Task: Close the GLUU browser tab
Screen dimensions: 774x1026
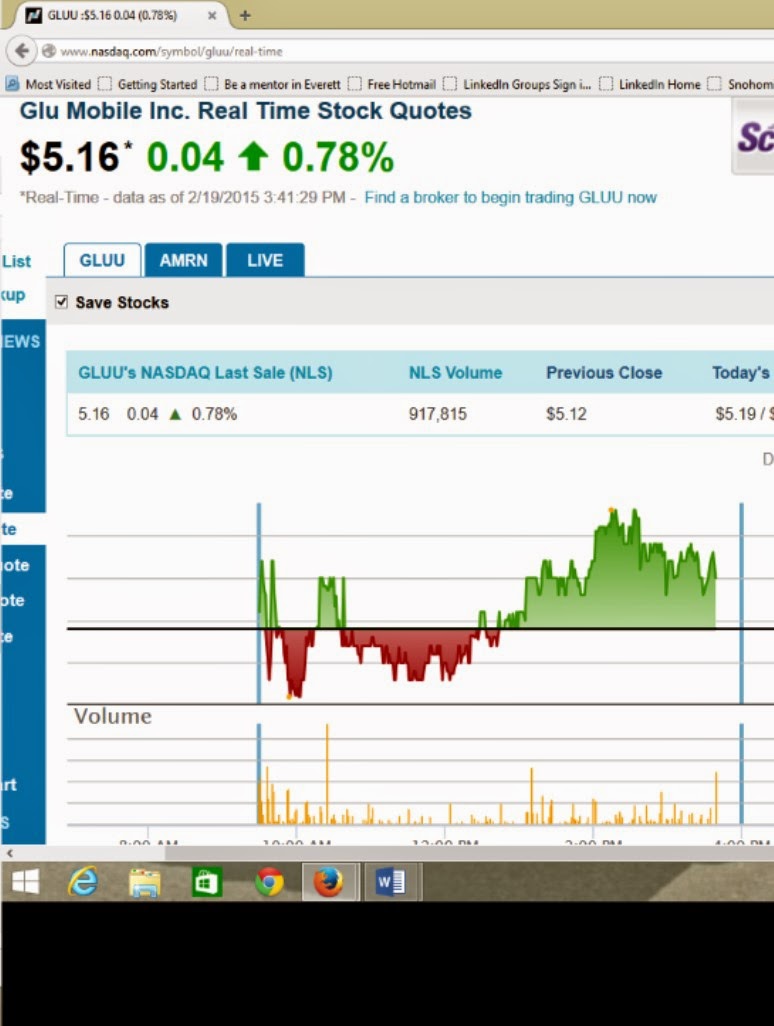Action: click(212, 16)
